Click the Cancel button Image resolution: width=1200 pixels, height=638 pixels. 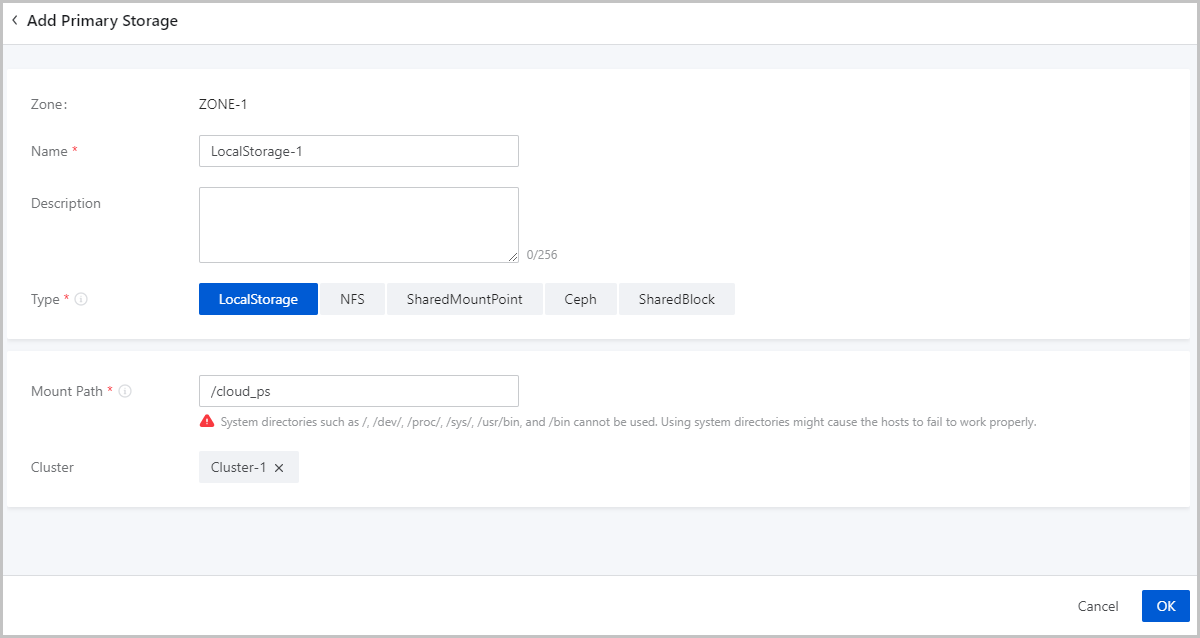pyautogui.click(x=1098, y=606)
